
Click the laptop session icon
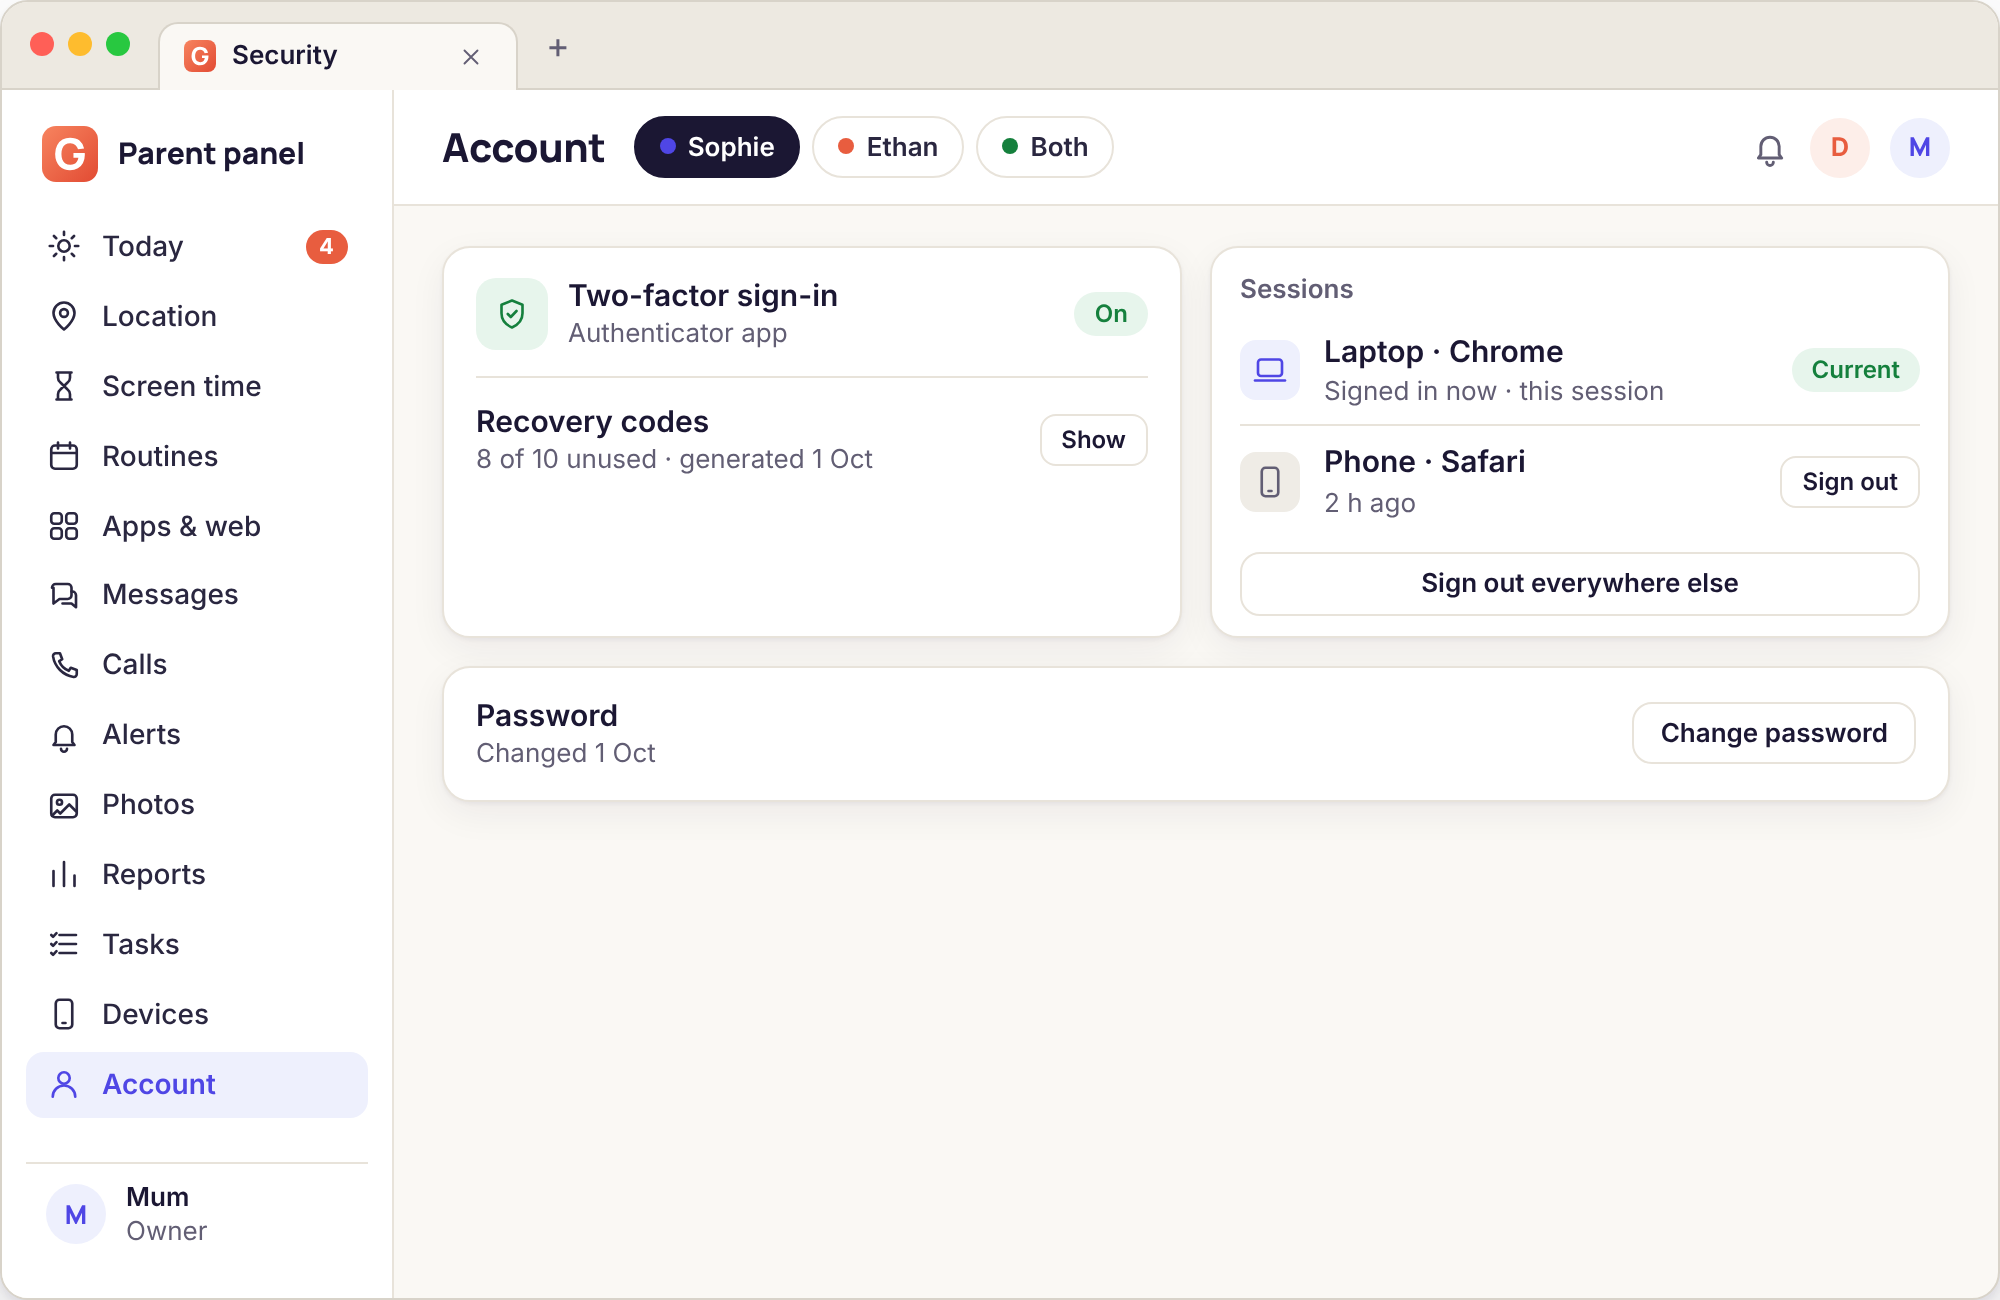(x=1270, y=370)
